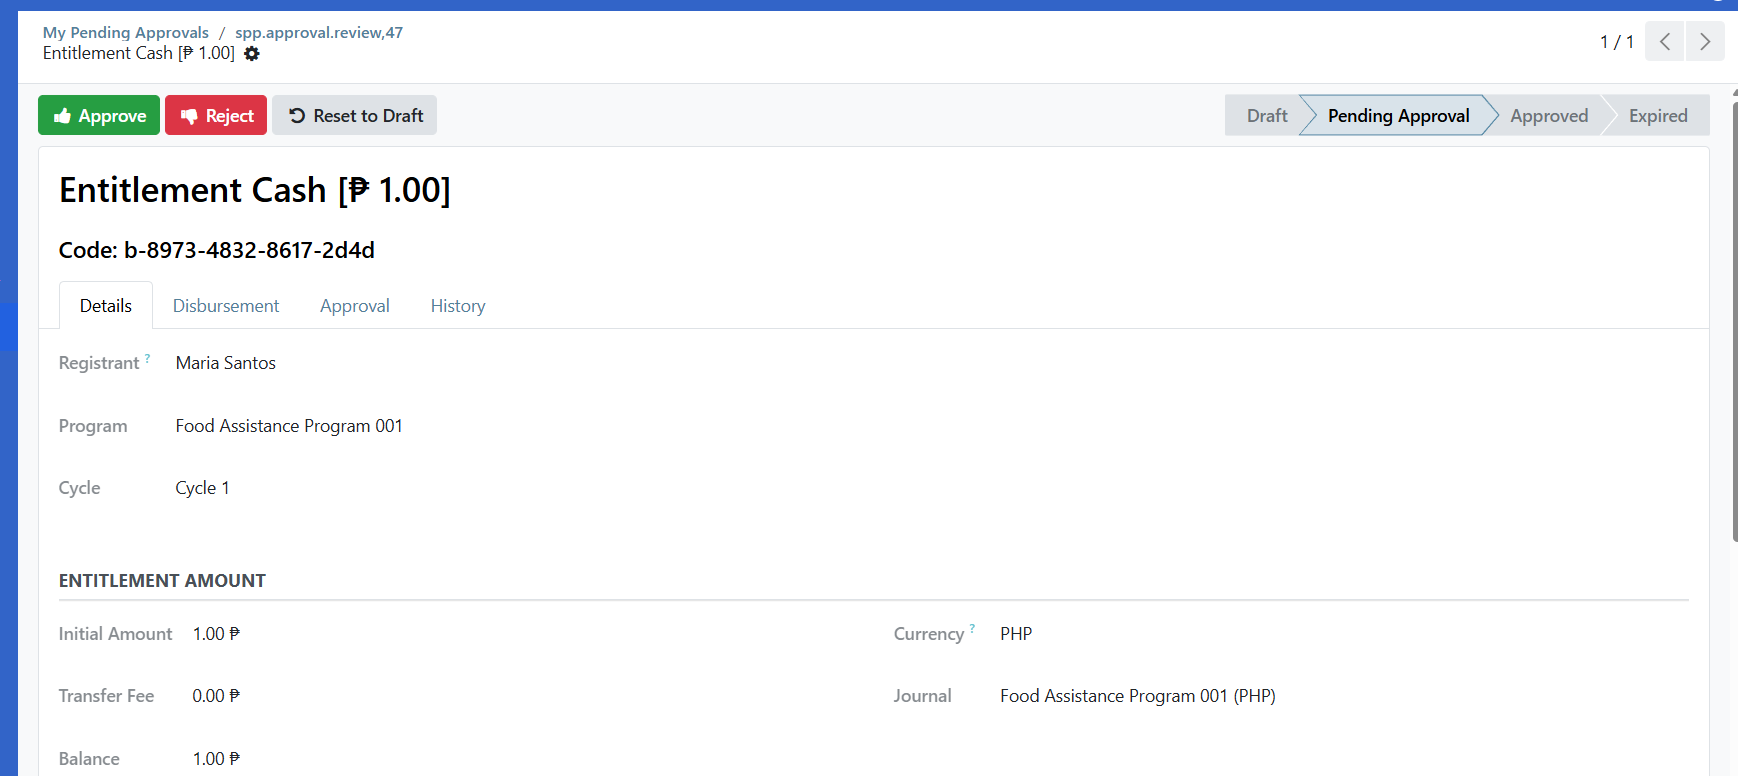This screenshot has height=776, width=1738.
Task: Select the Details tab
Action: click(x=106, y=306)
